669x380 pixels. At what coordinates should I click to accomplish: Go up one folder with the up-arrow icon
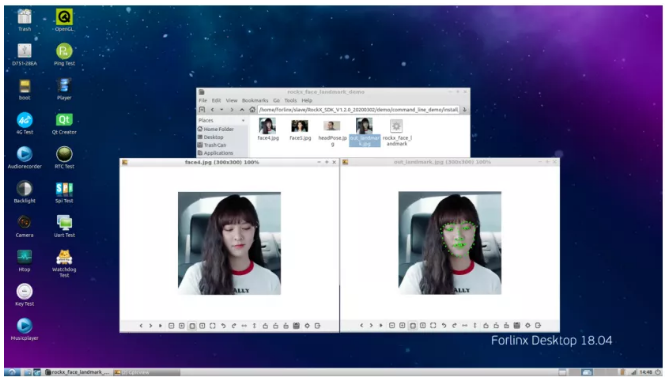(x=242, y=110)
